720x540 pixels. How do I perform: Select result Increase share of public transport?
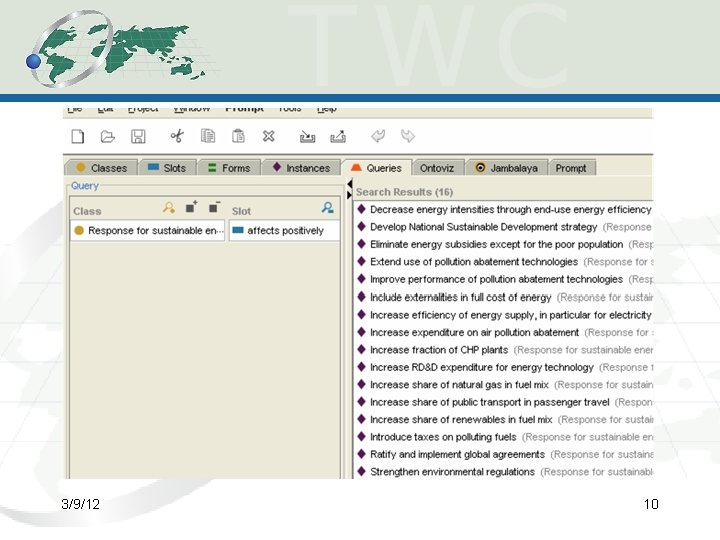[505, 402]
